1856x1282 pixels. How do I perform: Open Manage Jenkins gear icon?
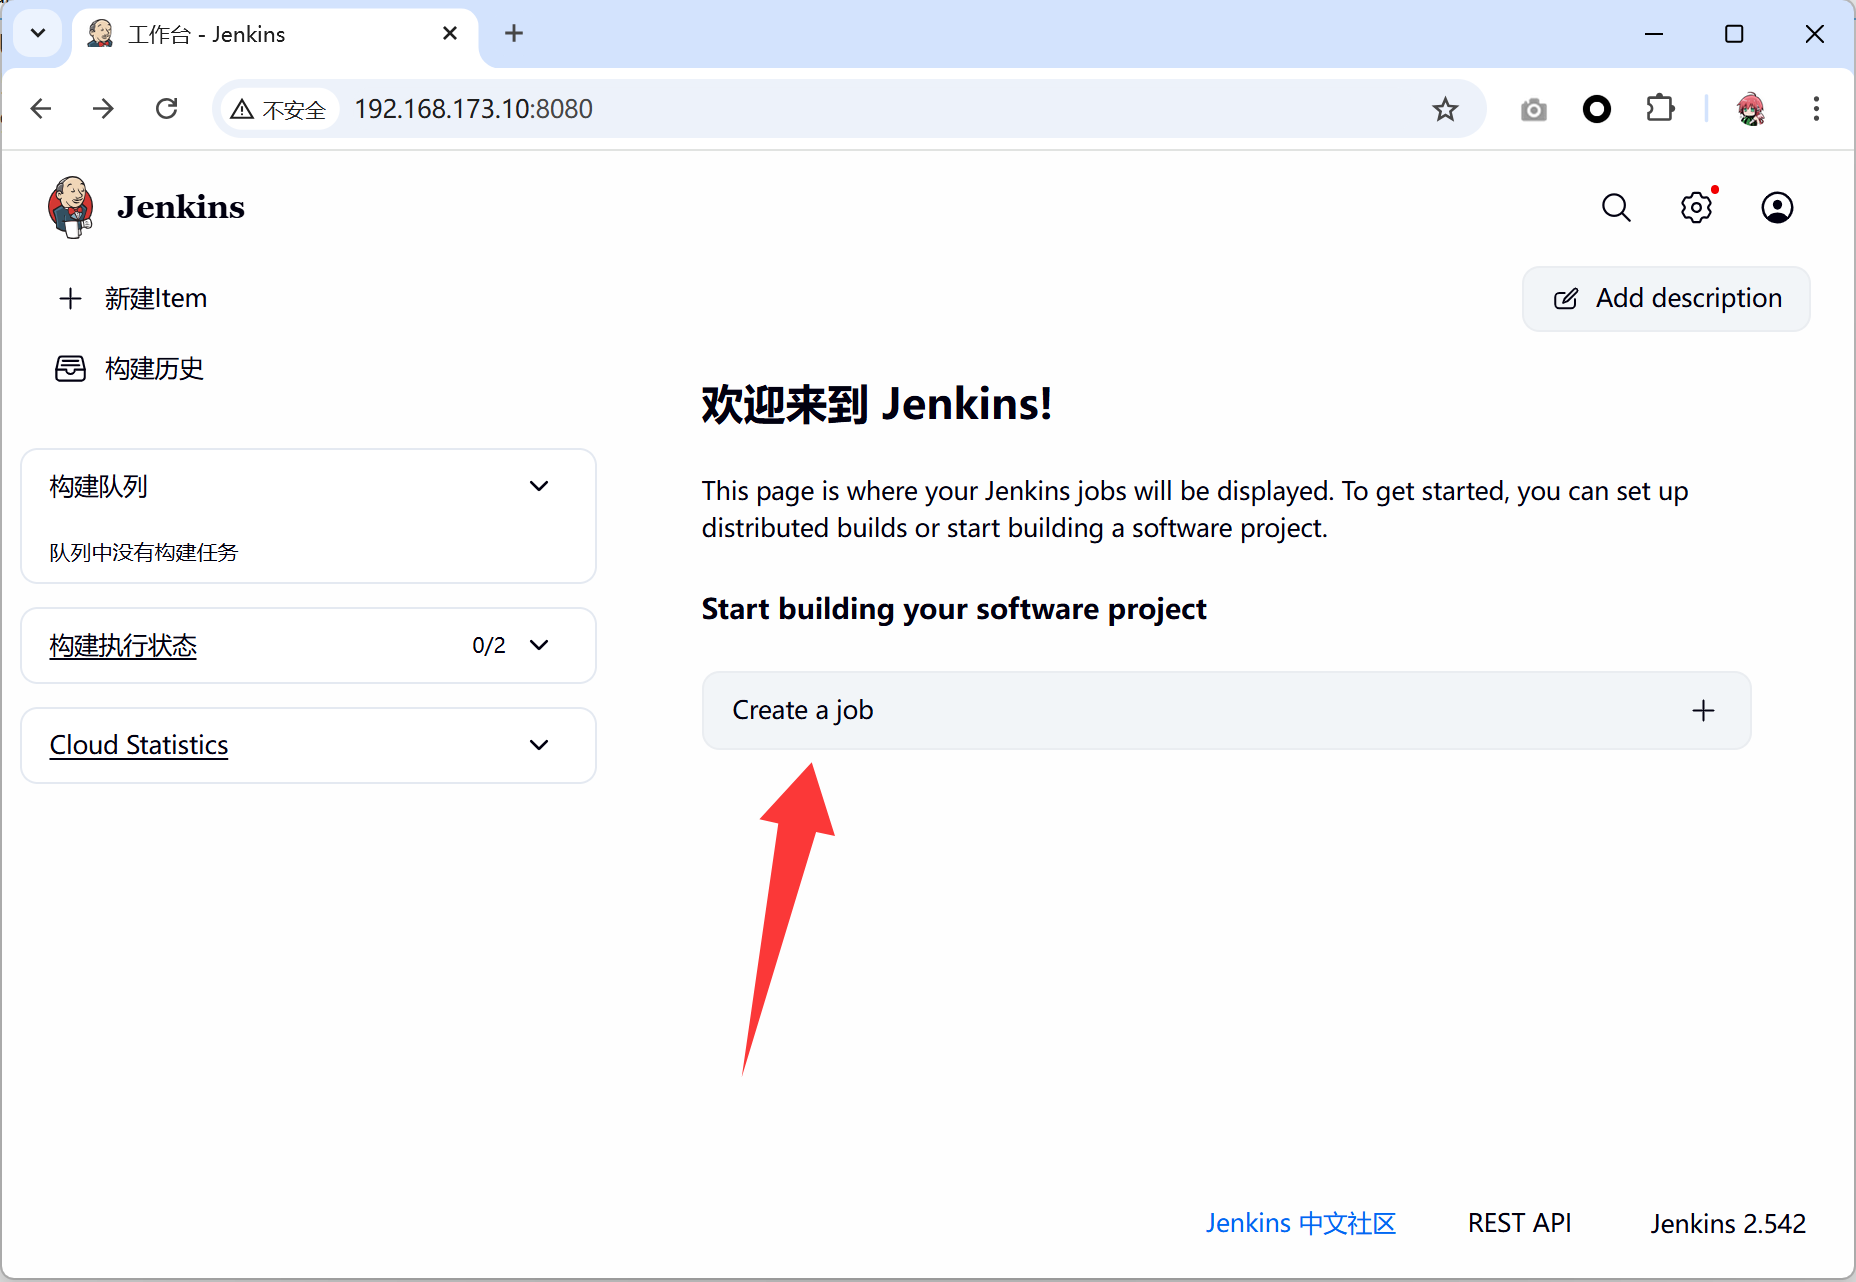[1696, 208]
